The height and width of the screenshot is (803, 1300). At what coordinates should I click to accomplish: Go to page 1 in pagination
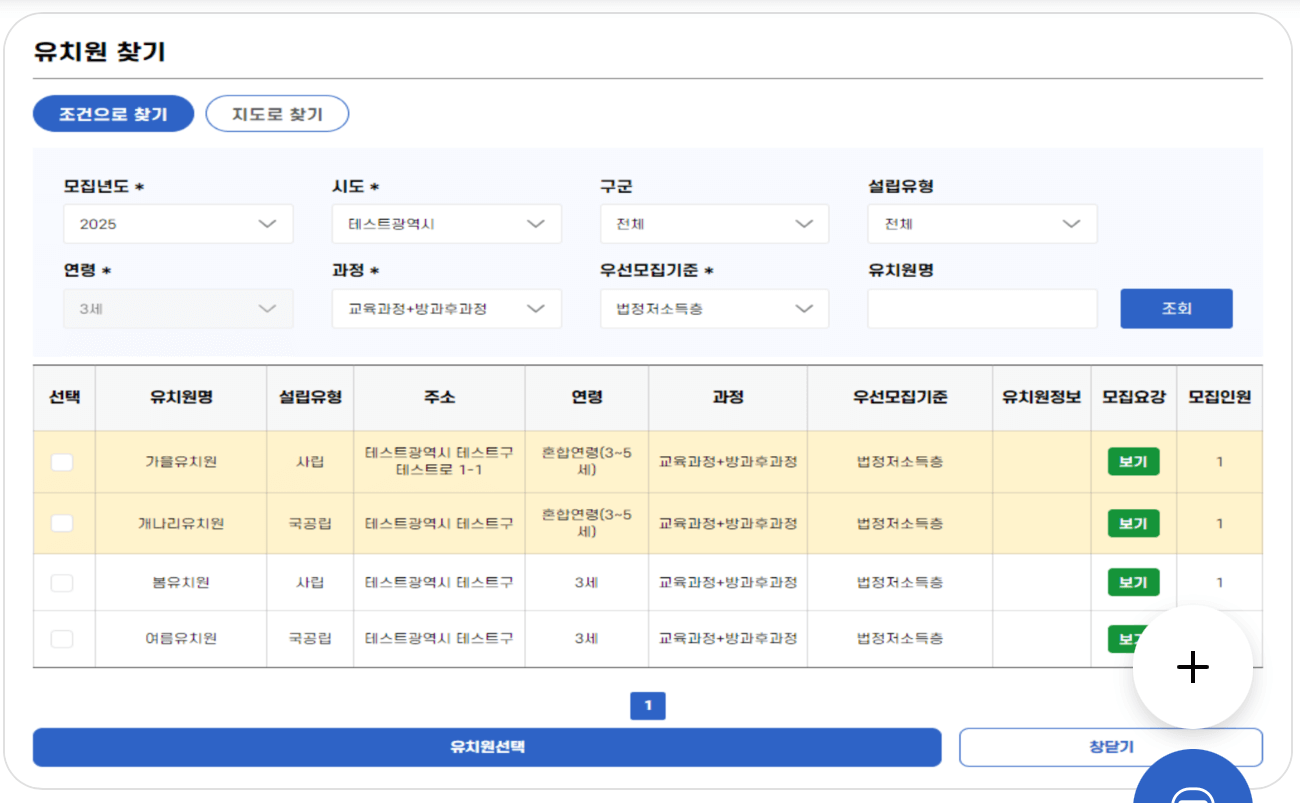[648, 706]
